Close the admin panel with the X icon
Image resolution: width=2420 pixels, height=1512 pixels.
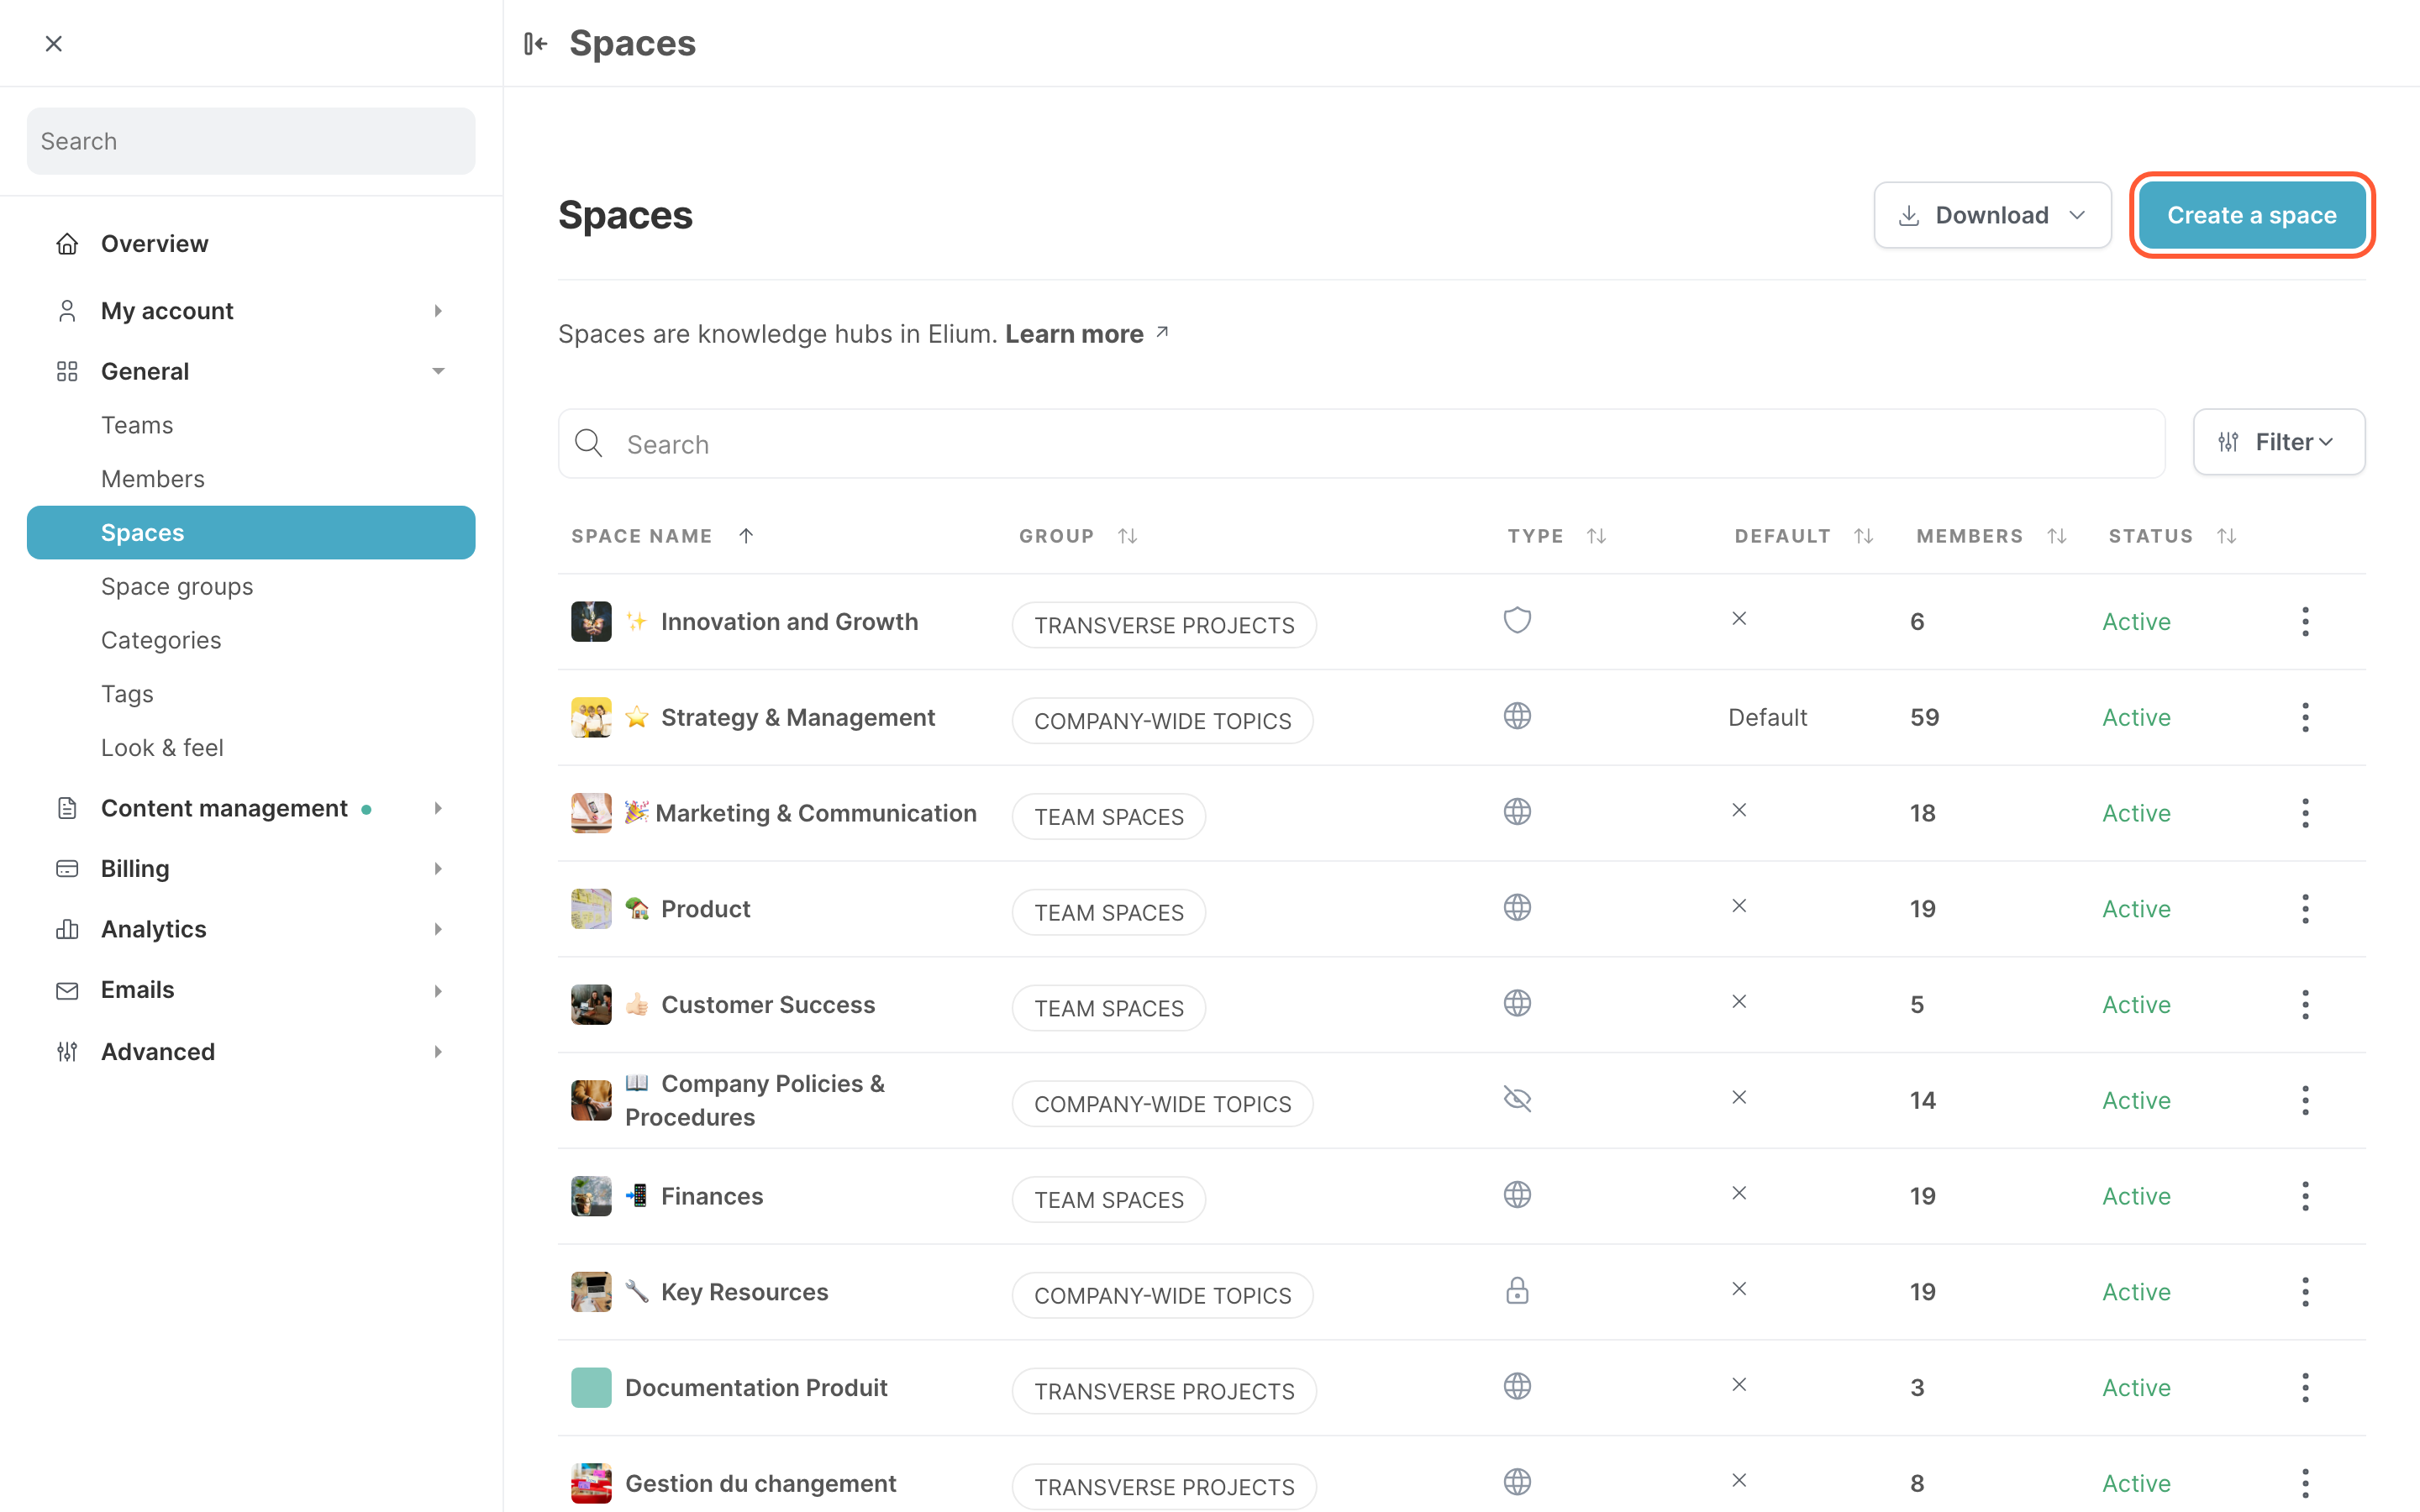(54, 43)
